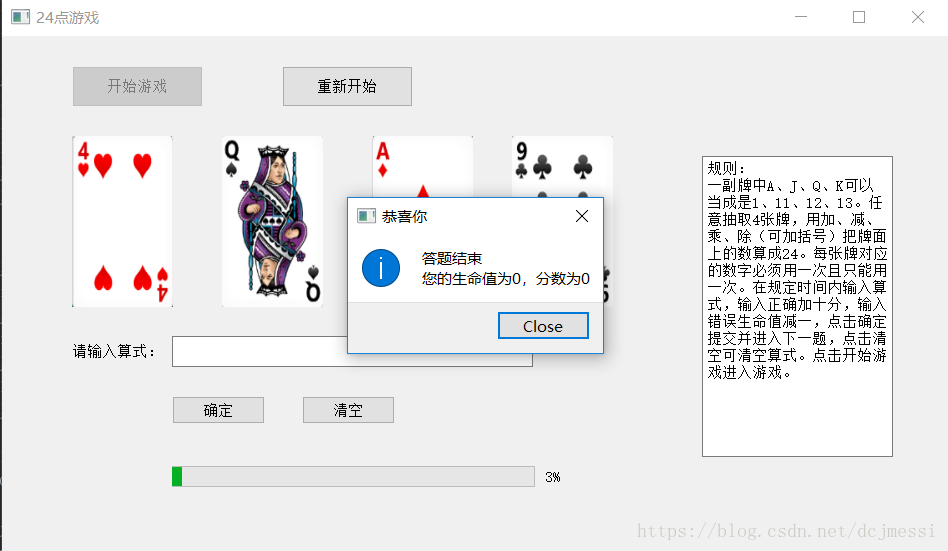Viewport: 948px width, 551px height.
Task: Click the 24点游戏 window title icon
Action: click(x=21, y=17)
